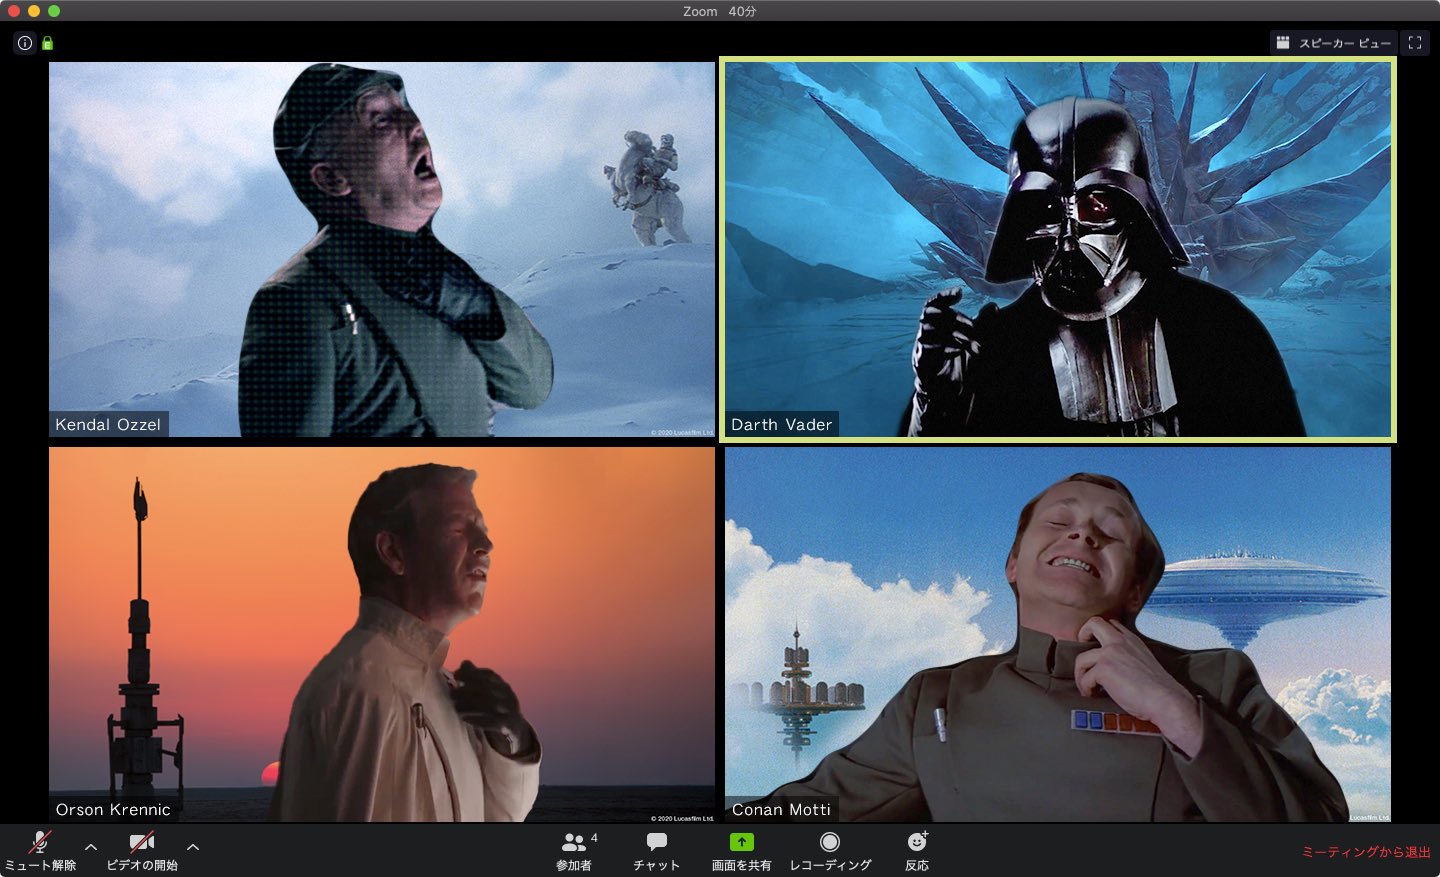Click the Kendal Ozzel name label
Image resolution: width=1440 pixels, height=877 pixels.
108,424
